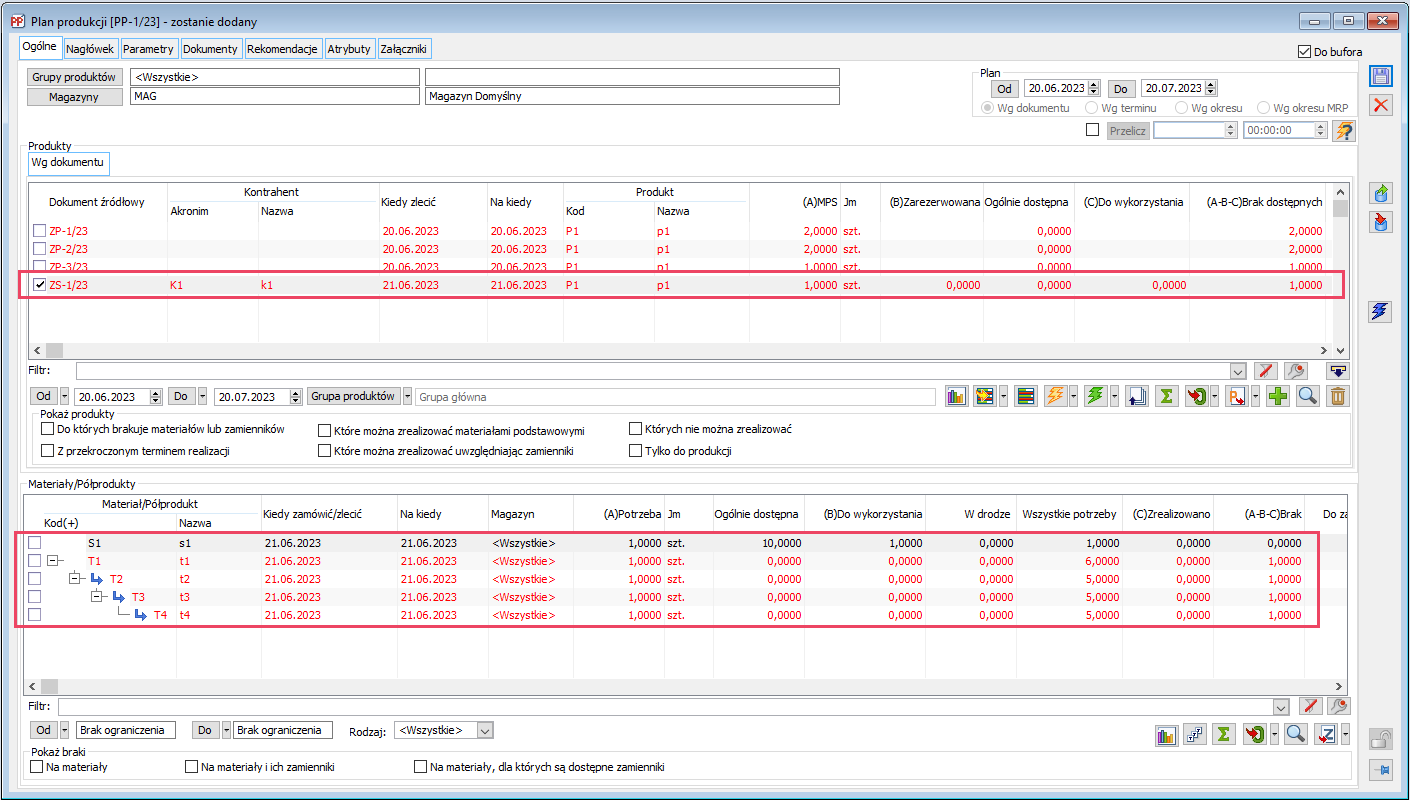The height and width of the screenshot is (800, 1410).
Task: Click the green lightning icon
Action: pos(1095,396)
